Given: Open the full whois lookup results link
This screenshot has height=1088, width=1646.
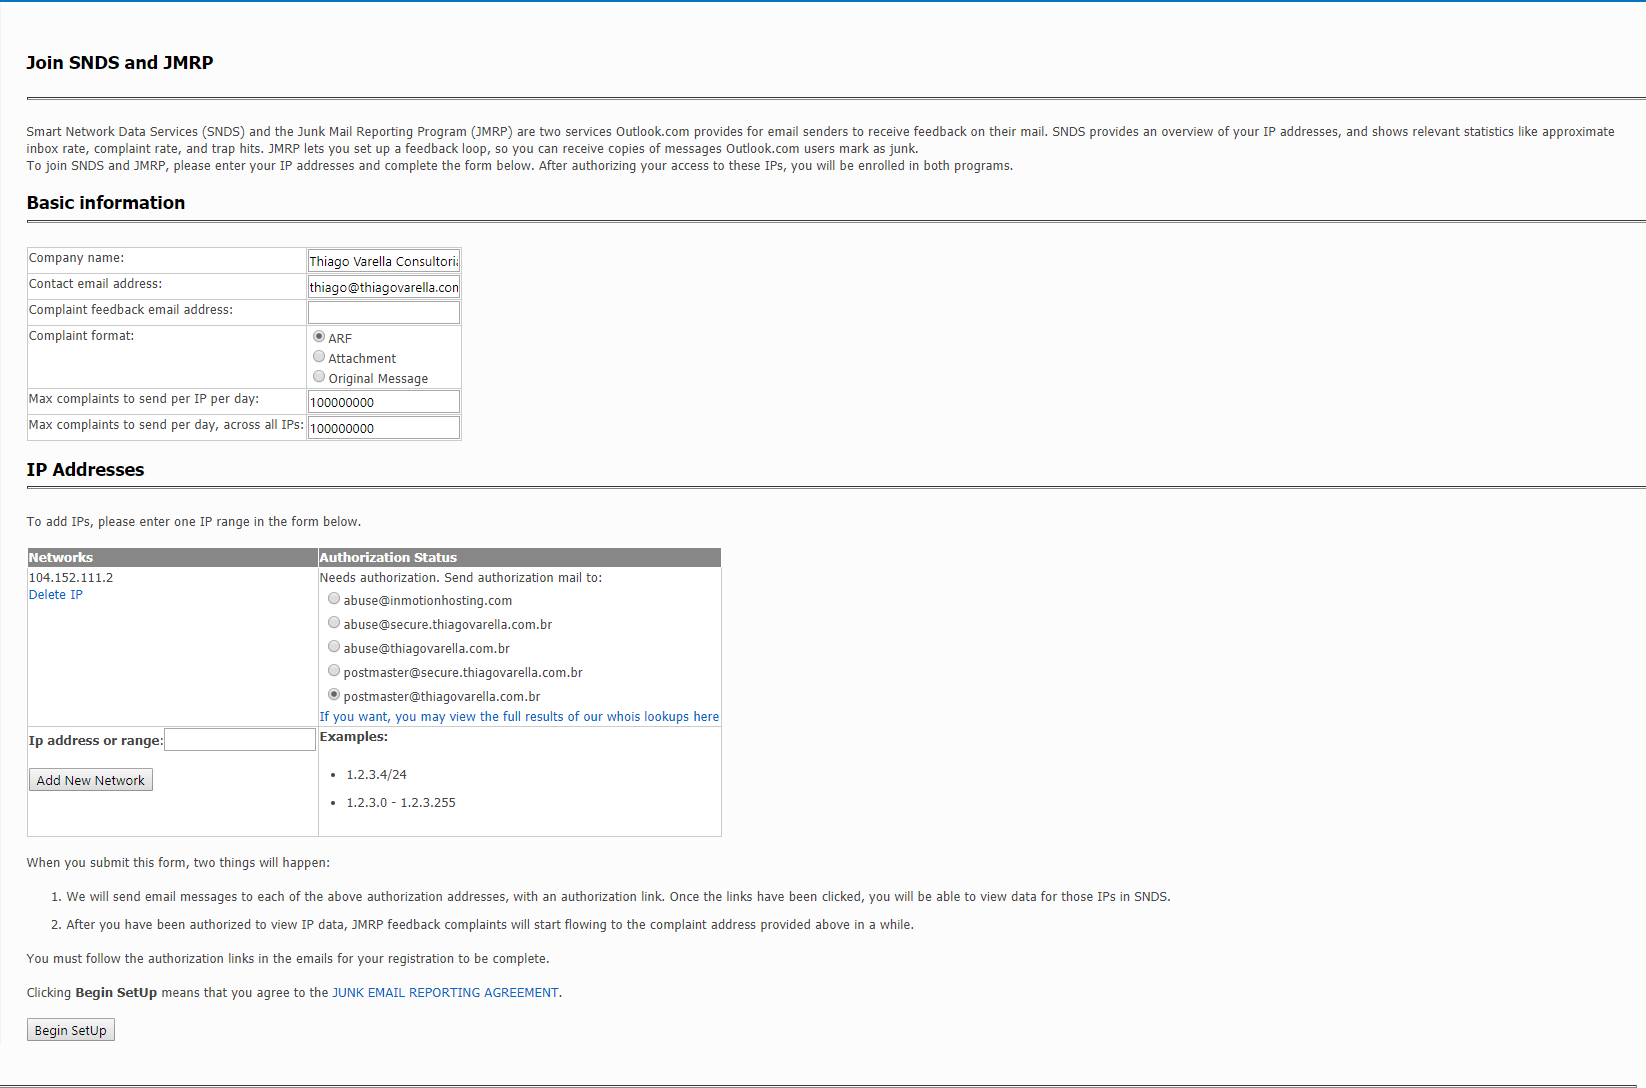Looking at the screenshot, I should [519, 717].
